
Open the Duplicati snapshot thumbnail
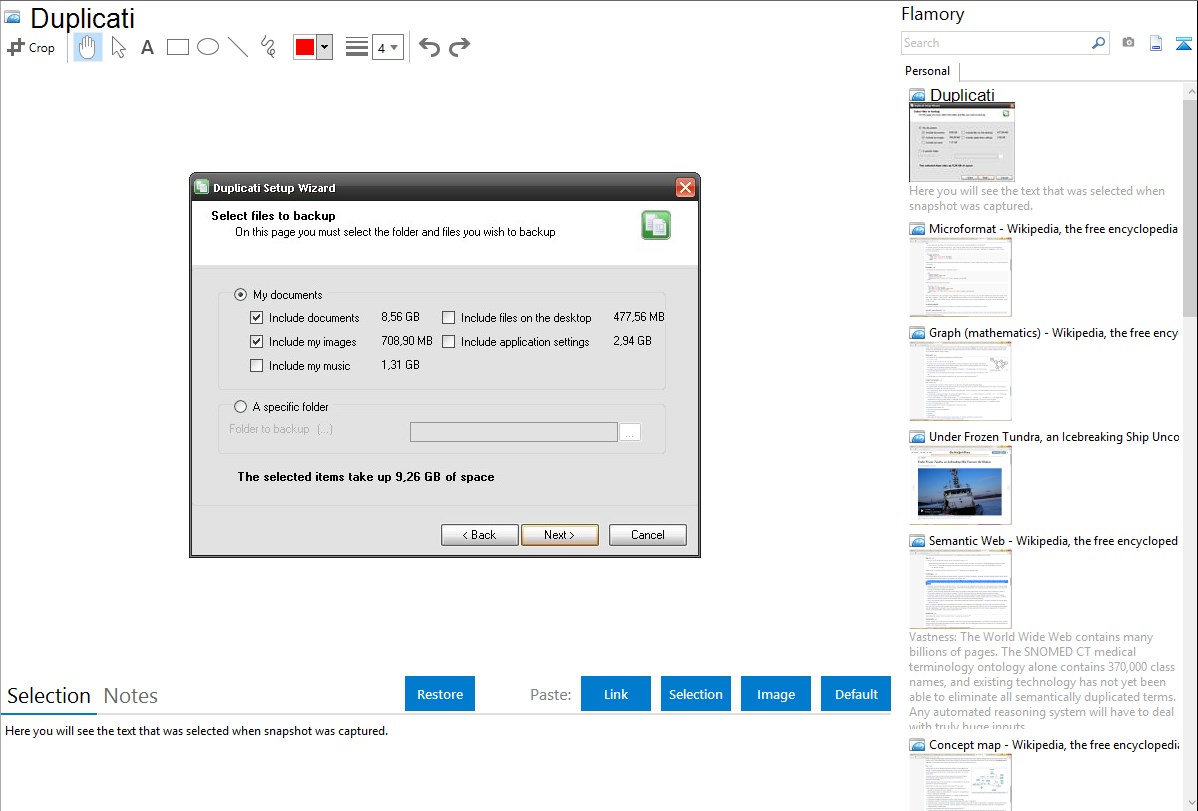962,141
